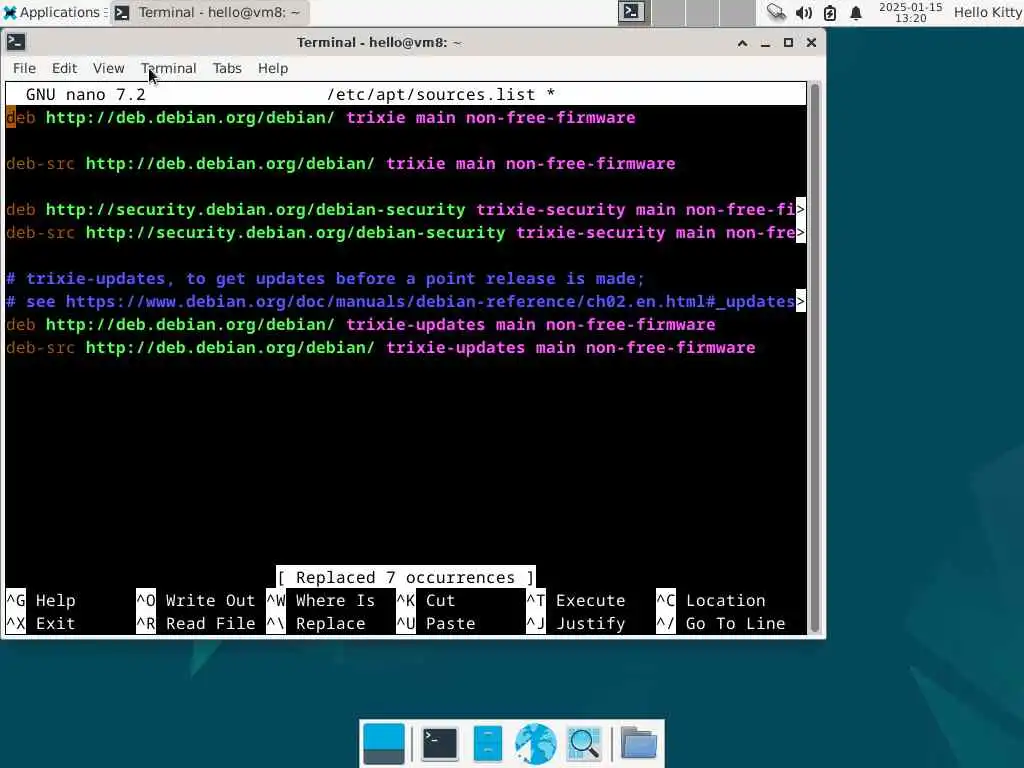This screenshot has width=1024, height=768.
Task: Place cursor on first deb trixie main line
Action: click(321, 118)
